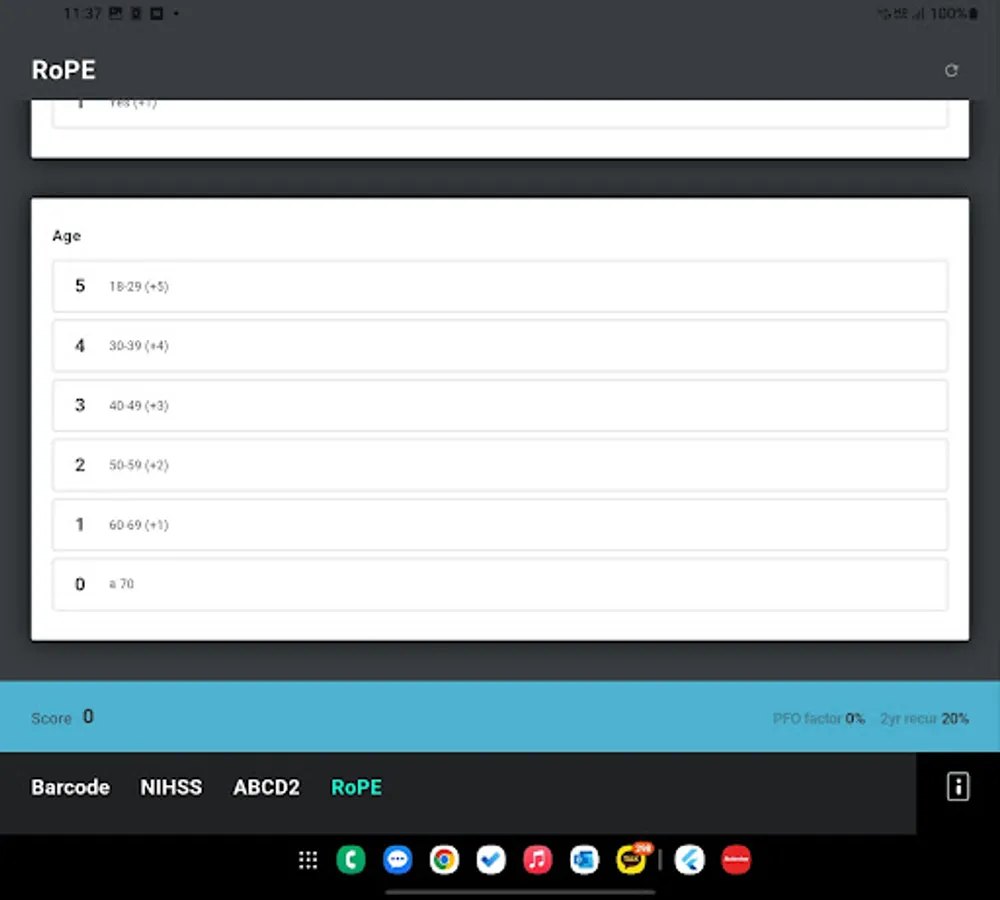Tap the Score display in the blue bar
This screenshot has width=1000, height=900.
(x=62, y=717)
